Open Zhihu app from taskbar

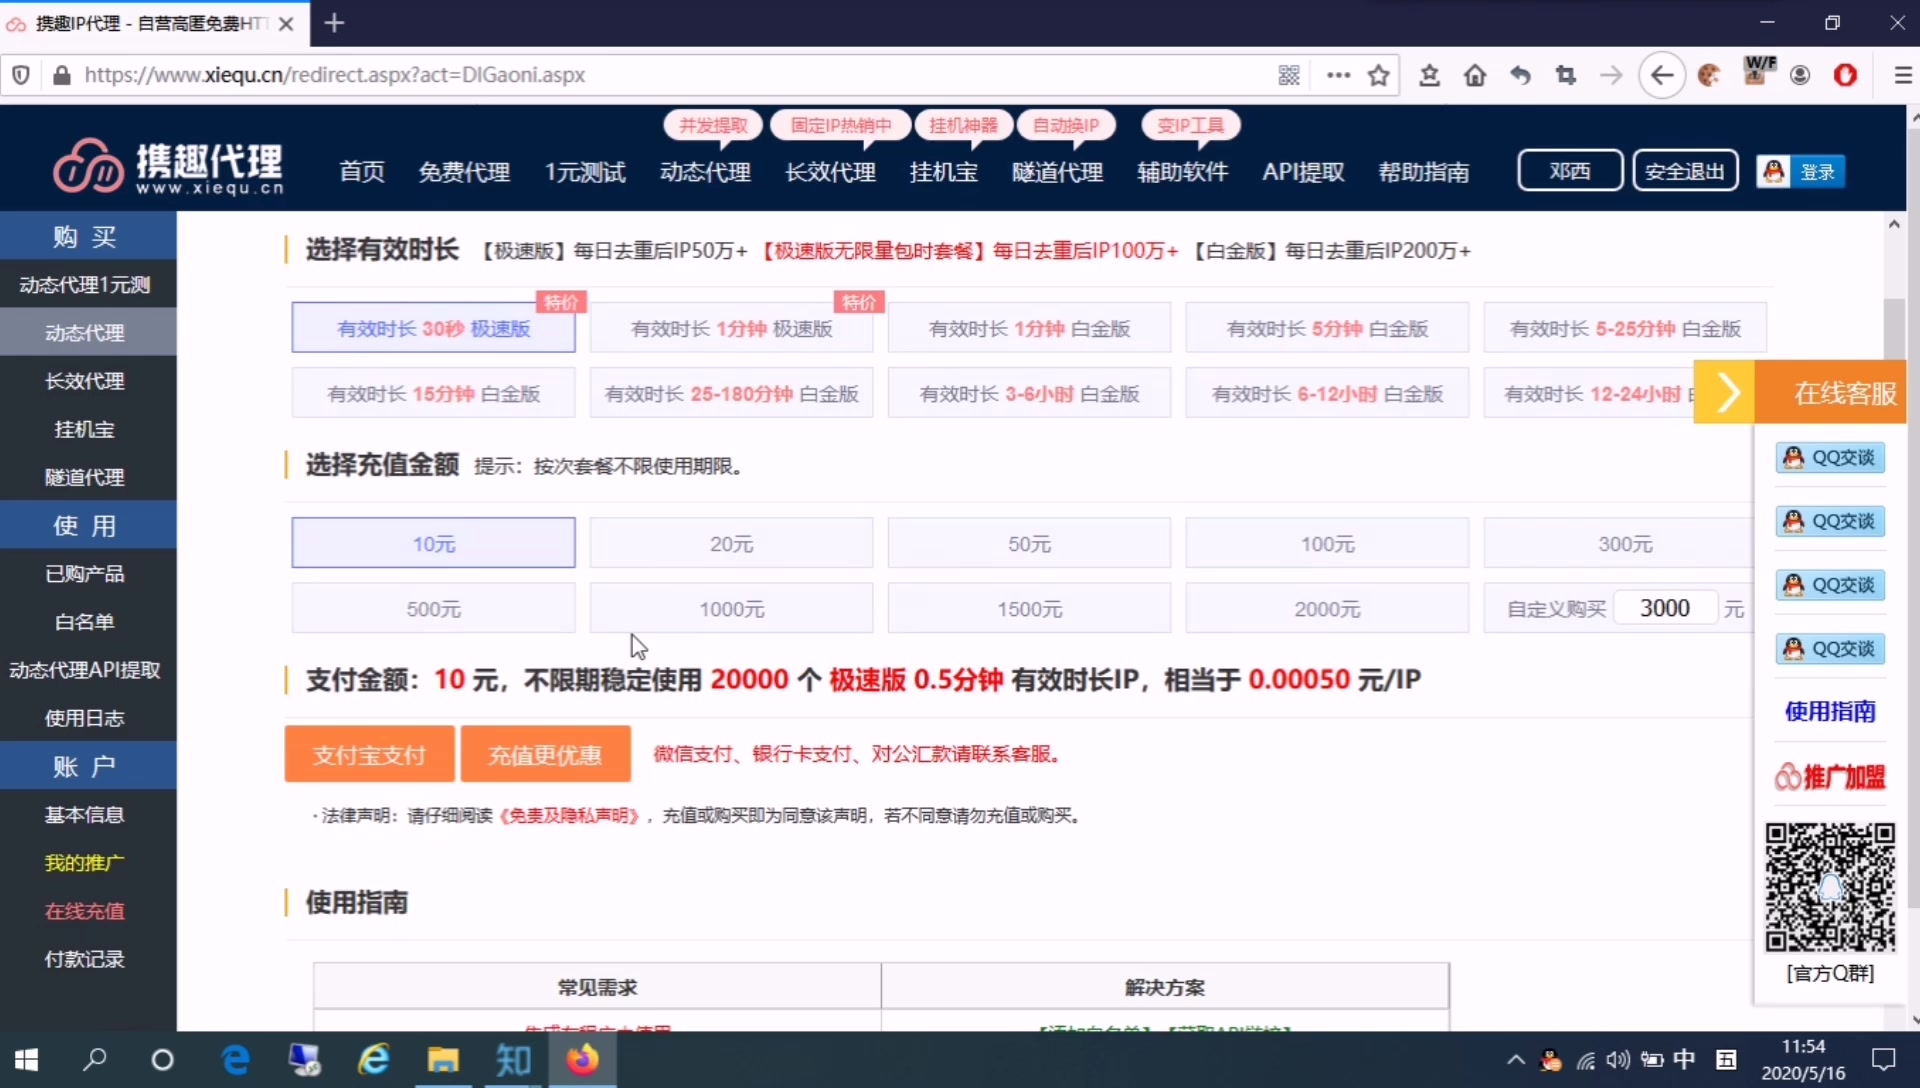point(513,1059)
